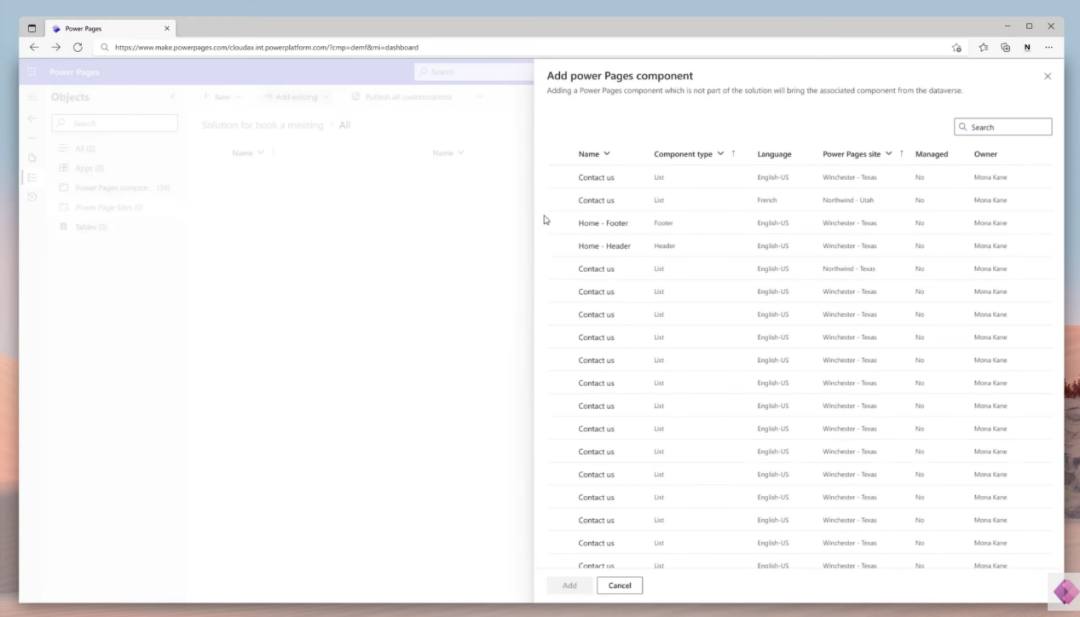Click the Cancel button
The height and width of the screenshot is (617, 1080).
coord(619,585)
